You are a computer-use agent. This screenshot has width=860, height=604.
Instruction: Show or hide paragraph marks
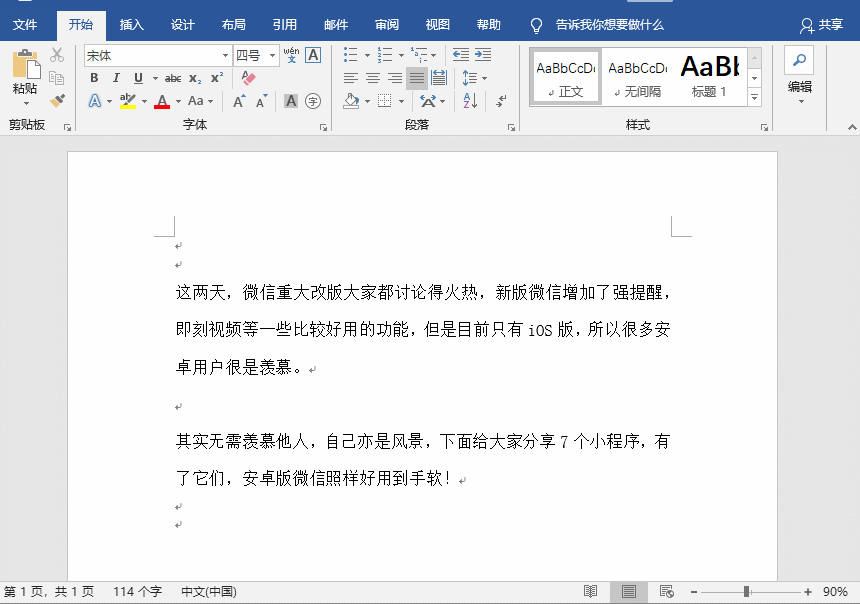(x=501, y=101)
